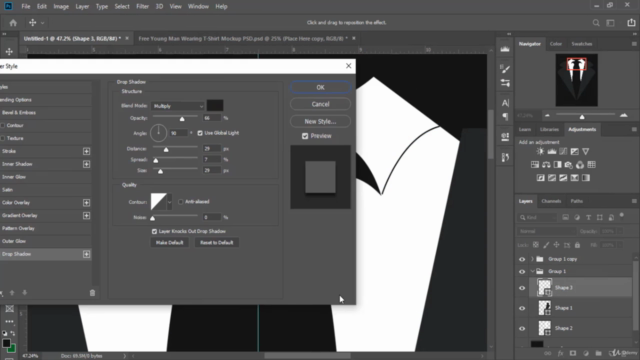Add a Color Balance adjustment
Image resolution: width=640 pixels, height=360 pixels.
coord(546,165)
